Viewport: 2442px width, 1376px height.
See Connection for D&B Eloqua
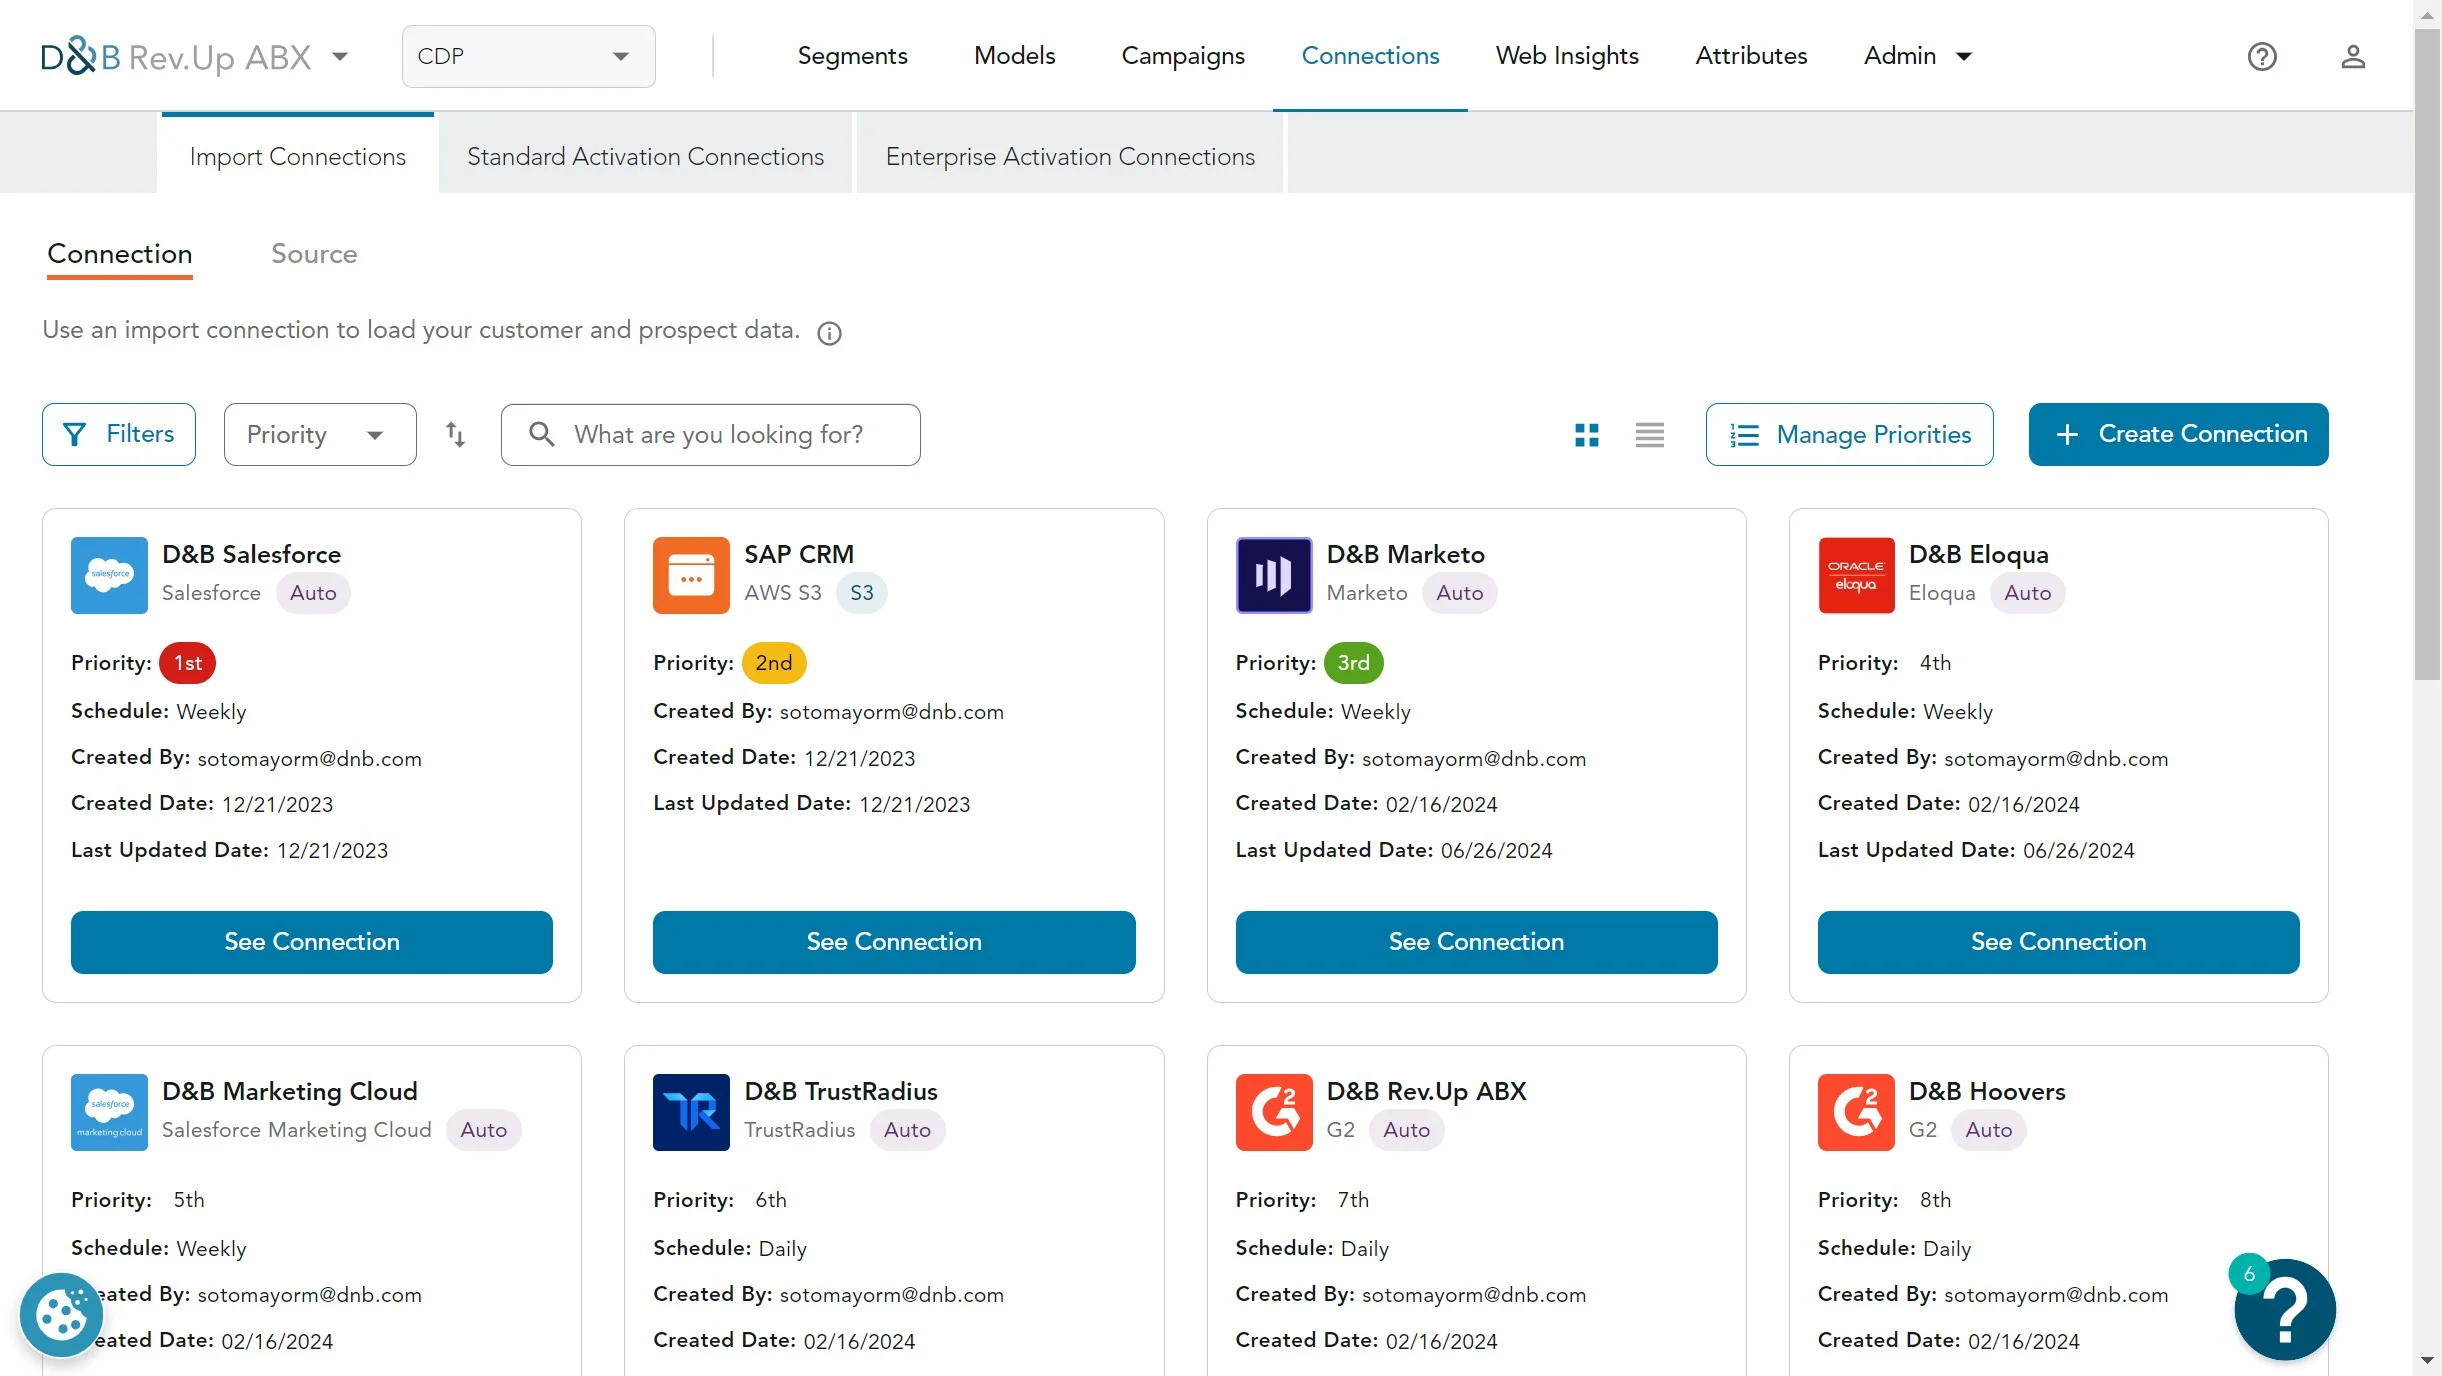coord(2058,942)
